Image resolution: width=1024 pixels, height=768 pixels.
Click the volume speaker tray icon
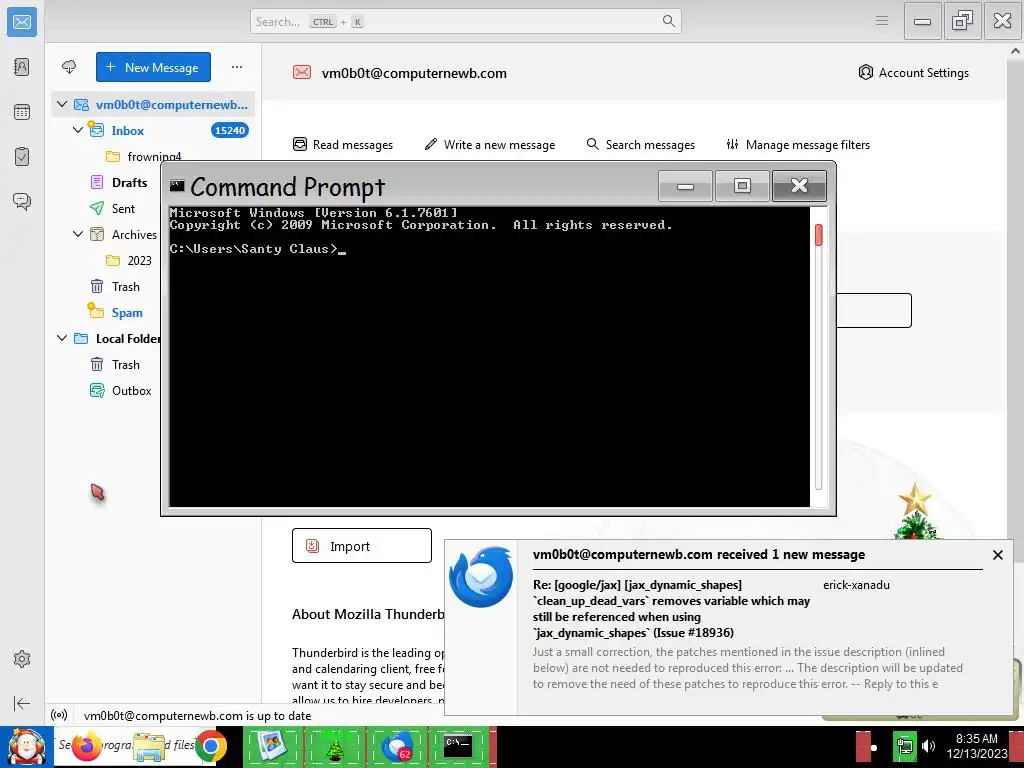[928, 746]
